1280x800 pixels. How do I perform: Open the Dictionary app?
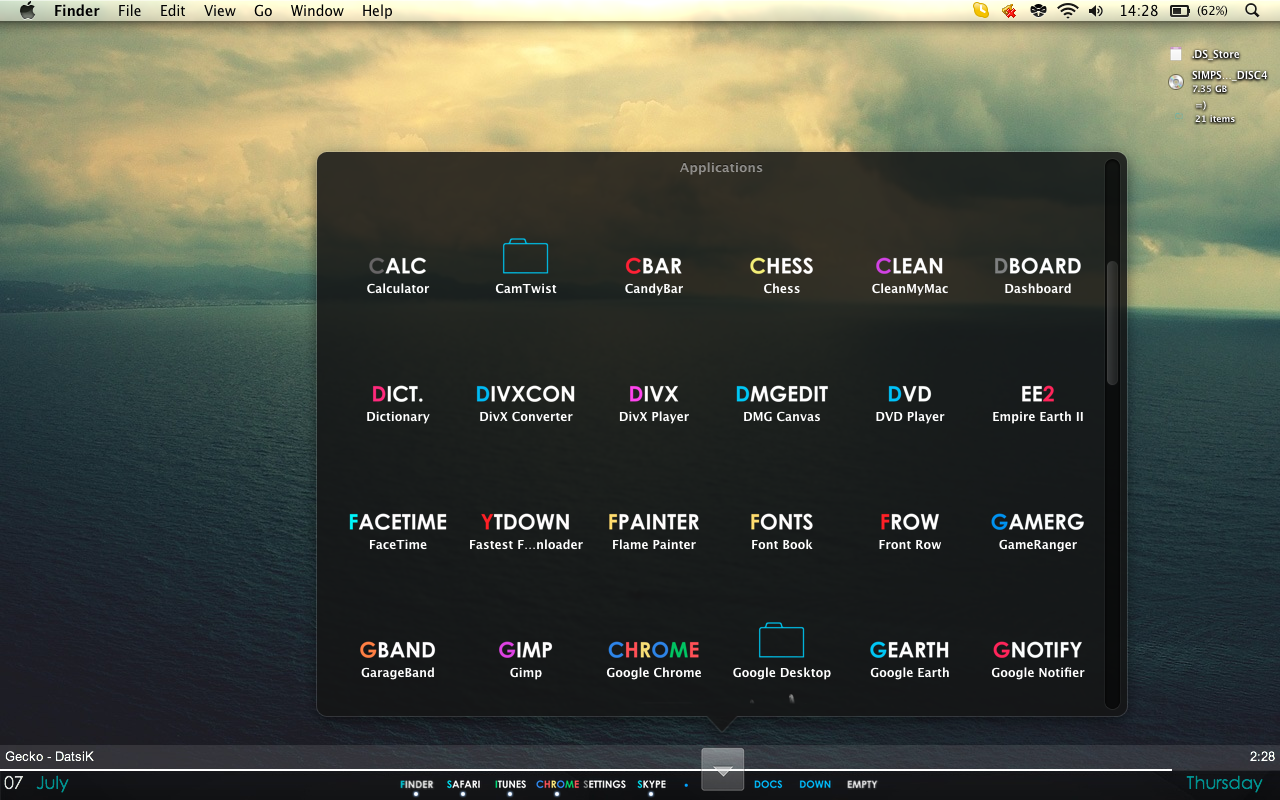click(x=397, y=403)
